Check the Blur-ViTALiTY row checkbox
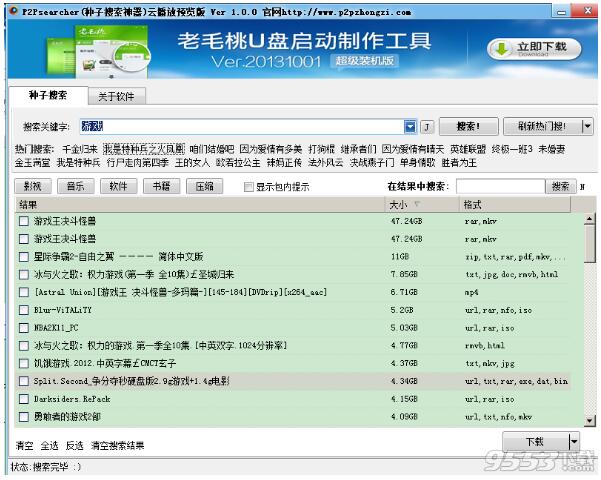The width and height of the screenshot is (601, 480). pos(24,310)
